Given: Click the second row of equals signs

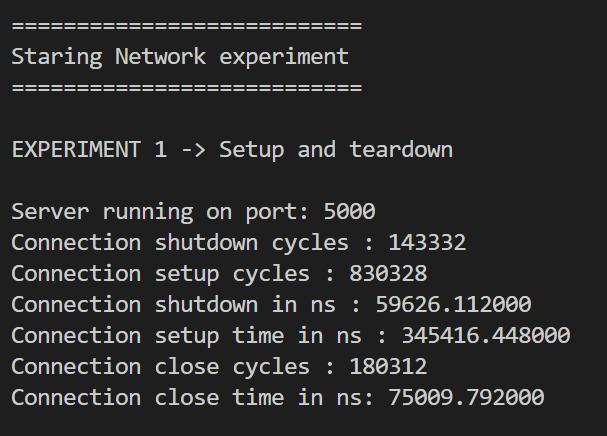Looking at the screenshot, I should tap(187, 88).
